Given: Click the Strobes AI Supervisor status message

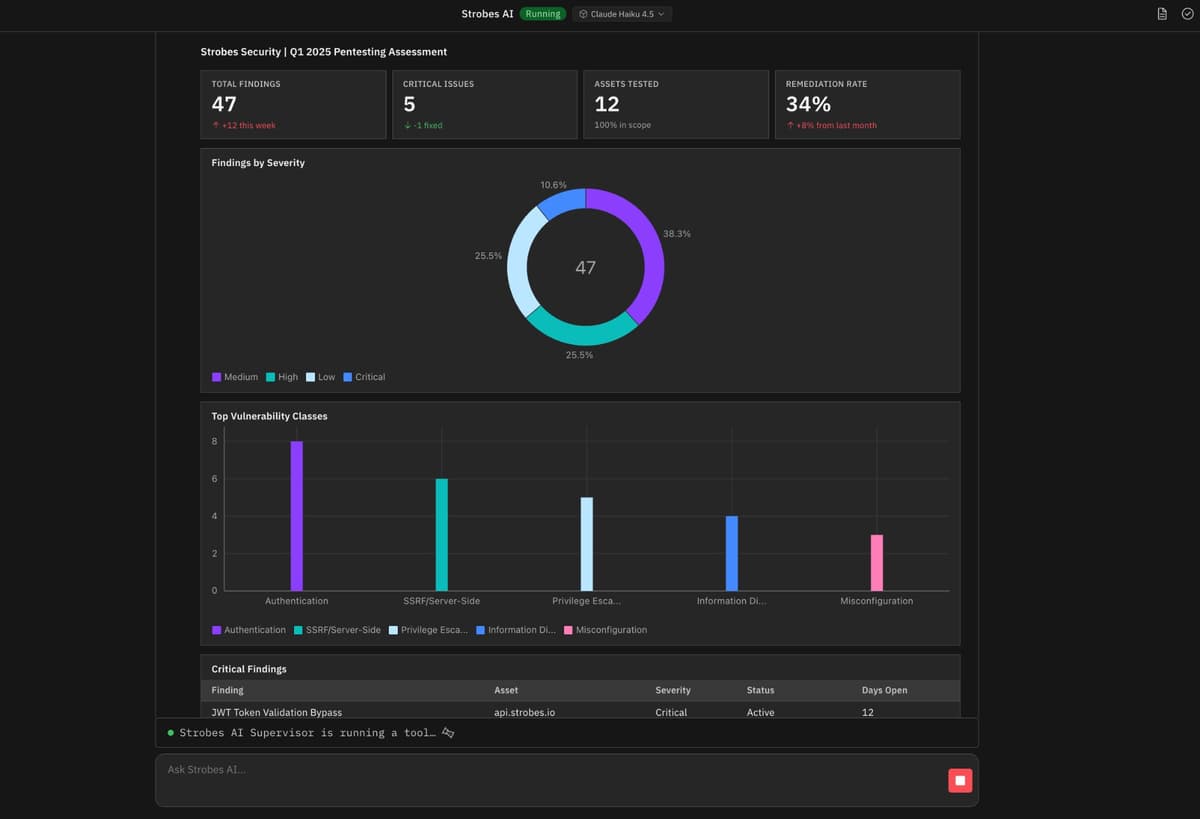Looking at the screenshot, I should 308,733.
